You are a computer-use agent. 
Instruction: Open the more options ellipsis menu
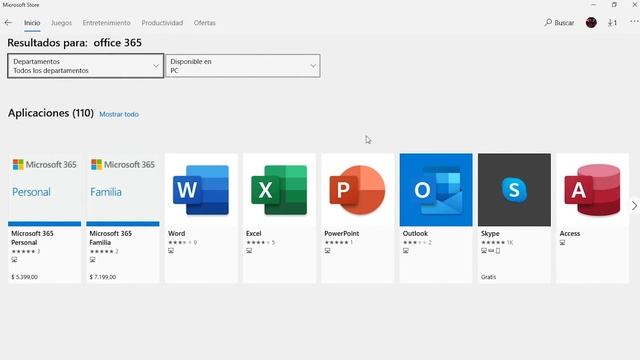click(x=634, y=21)
